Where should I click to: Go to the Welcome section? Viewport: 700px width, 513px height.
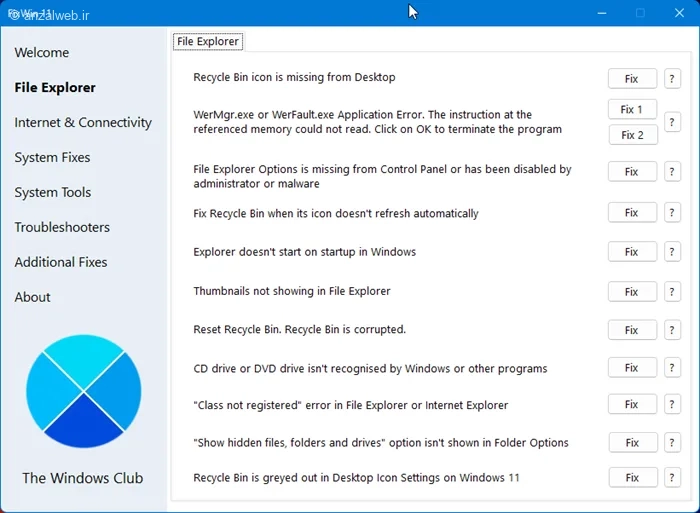pos(42,53)
